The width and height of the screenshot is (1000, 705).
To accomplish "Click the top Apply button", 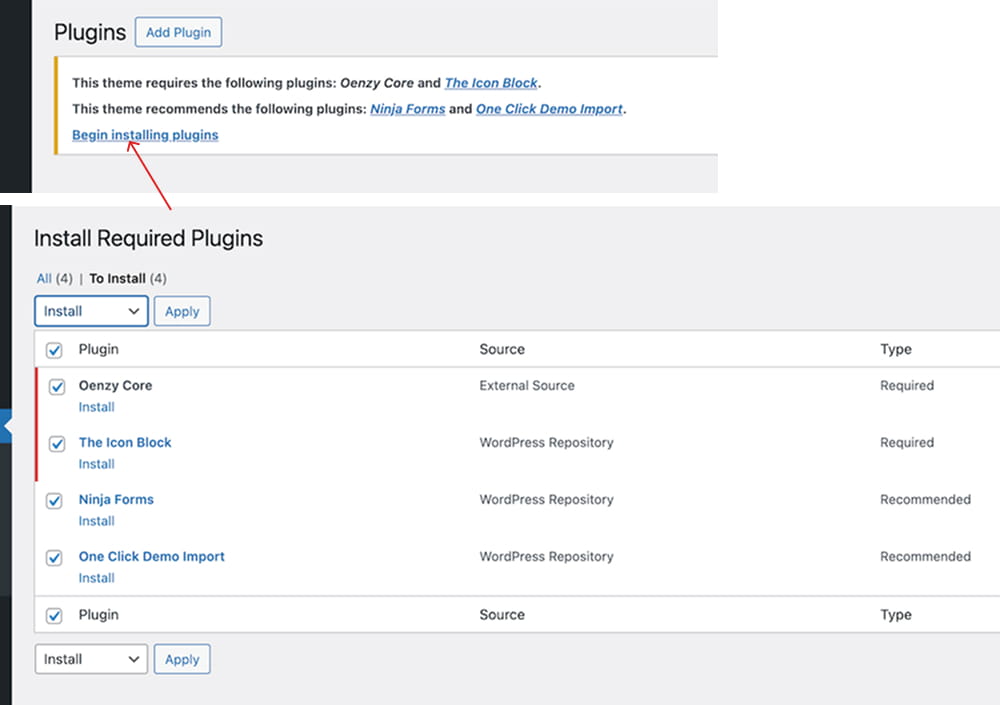I will [x=182, y=311].
